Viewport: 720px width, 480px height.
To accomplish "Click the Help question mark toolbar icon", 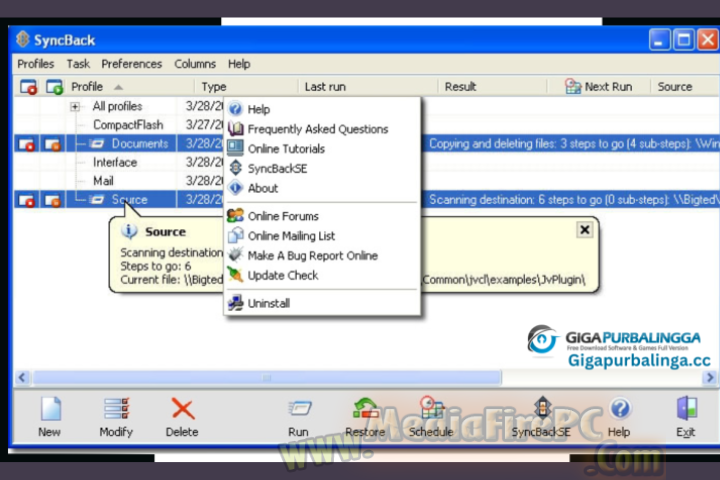I will pyautogui.click(x=620, y=408).
